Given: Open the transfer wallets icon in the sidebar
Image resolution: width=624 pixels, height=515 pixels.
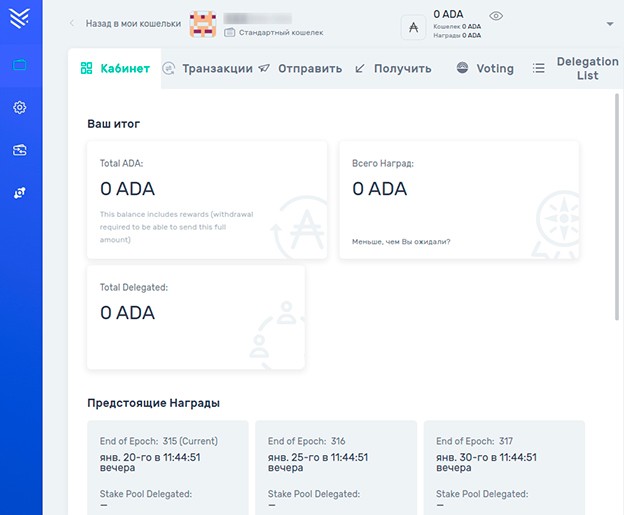Looking at the screenshot, I should coord(20,150).
